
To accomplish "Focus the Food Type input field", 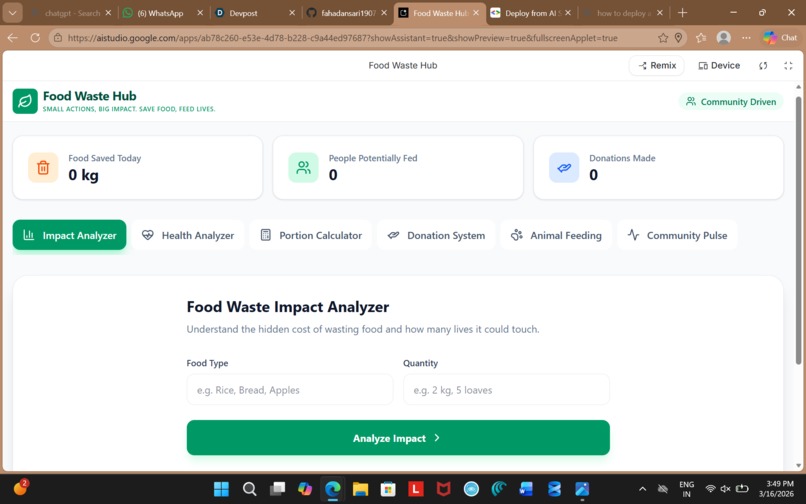I will (x=290, y=390).
